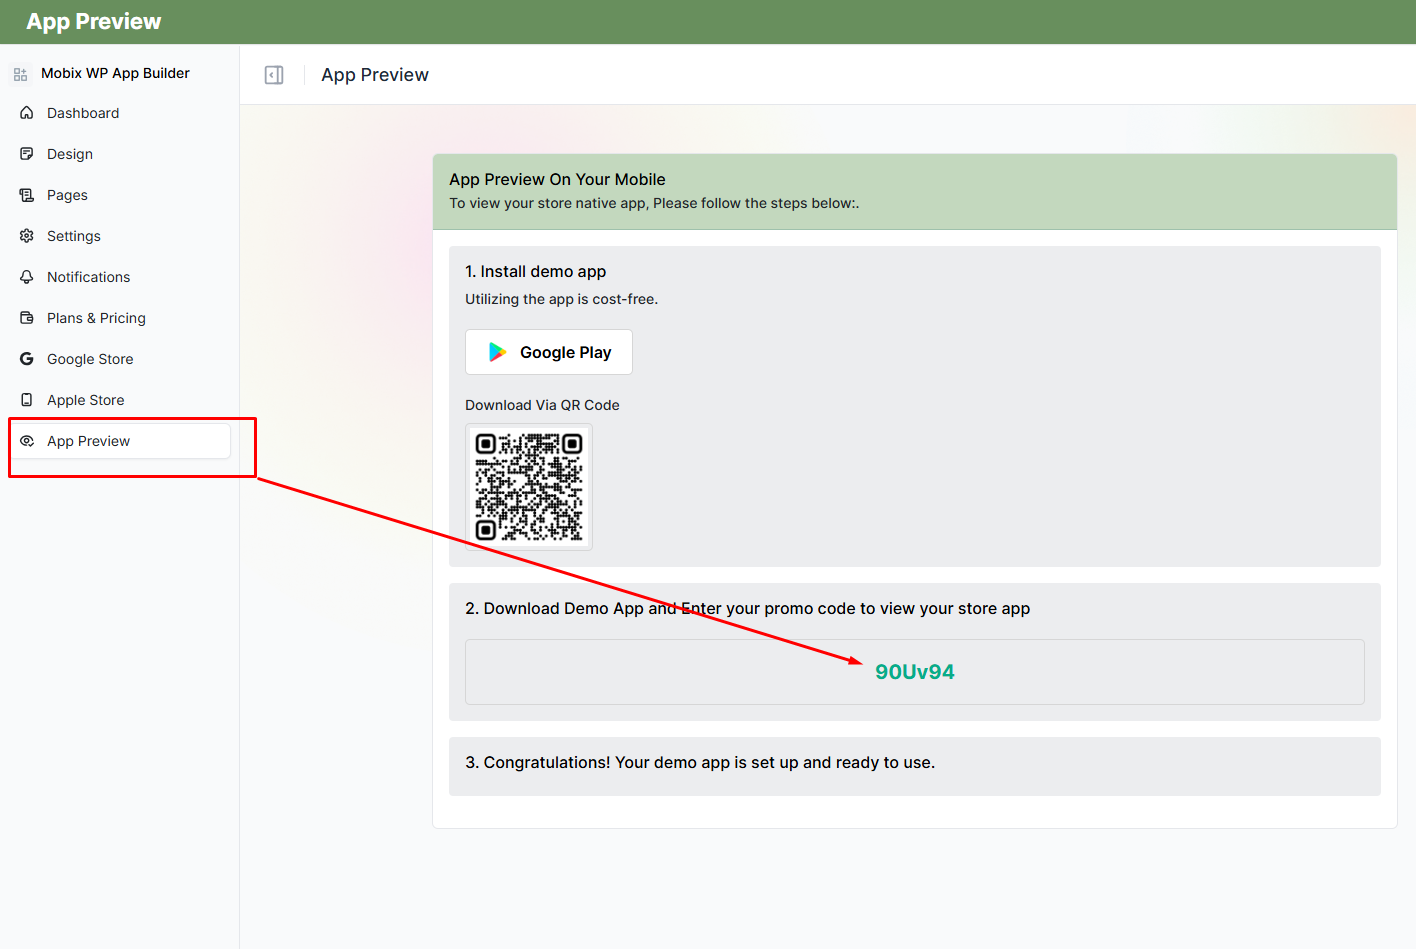
Task: Click the App Preview page heading
Action: (375, 75)
